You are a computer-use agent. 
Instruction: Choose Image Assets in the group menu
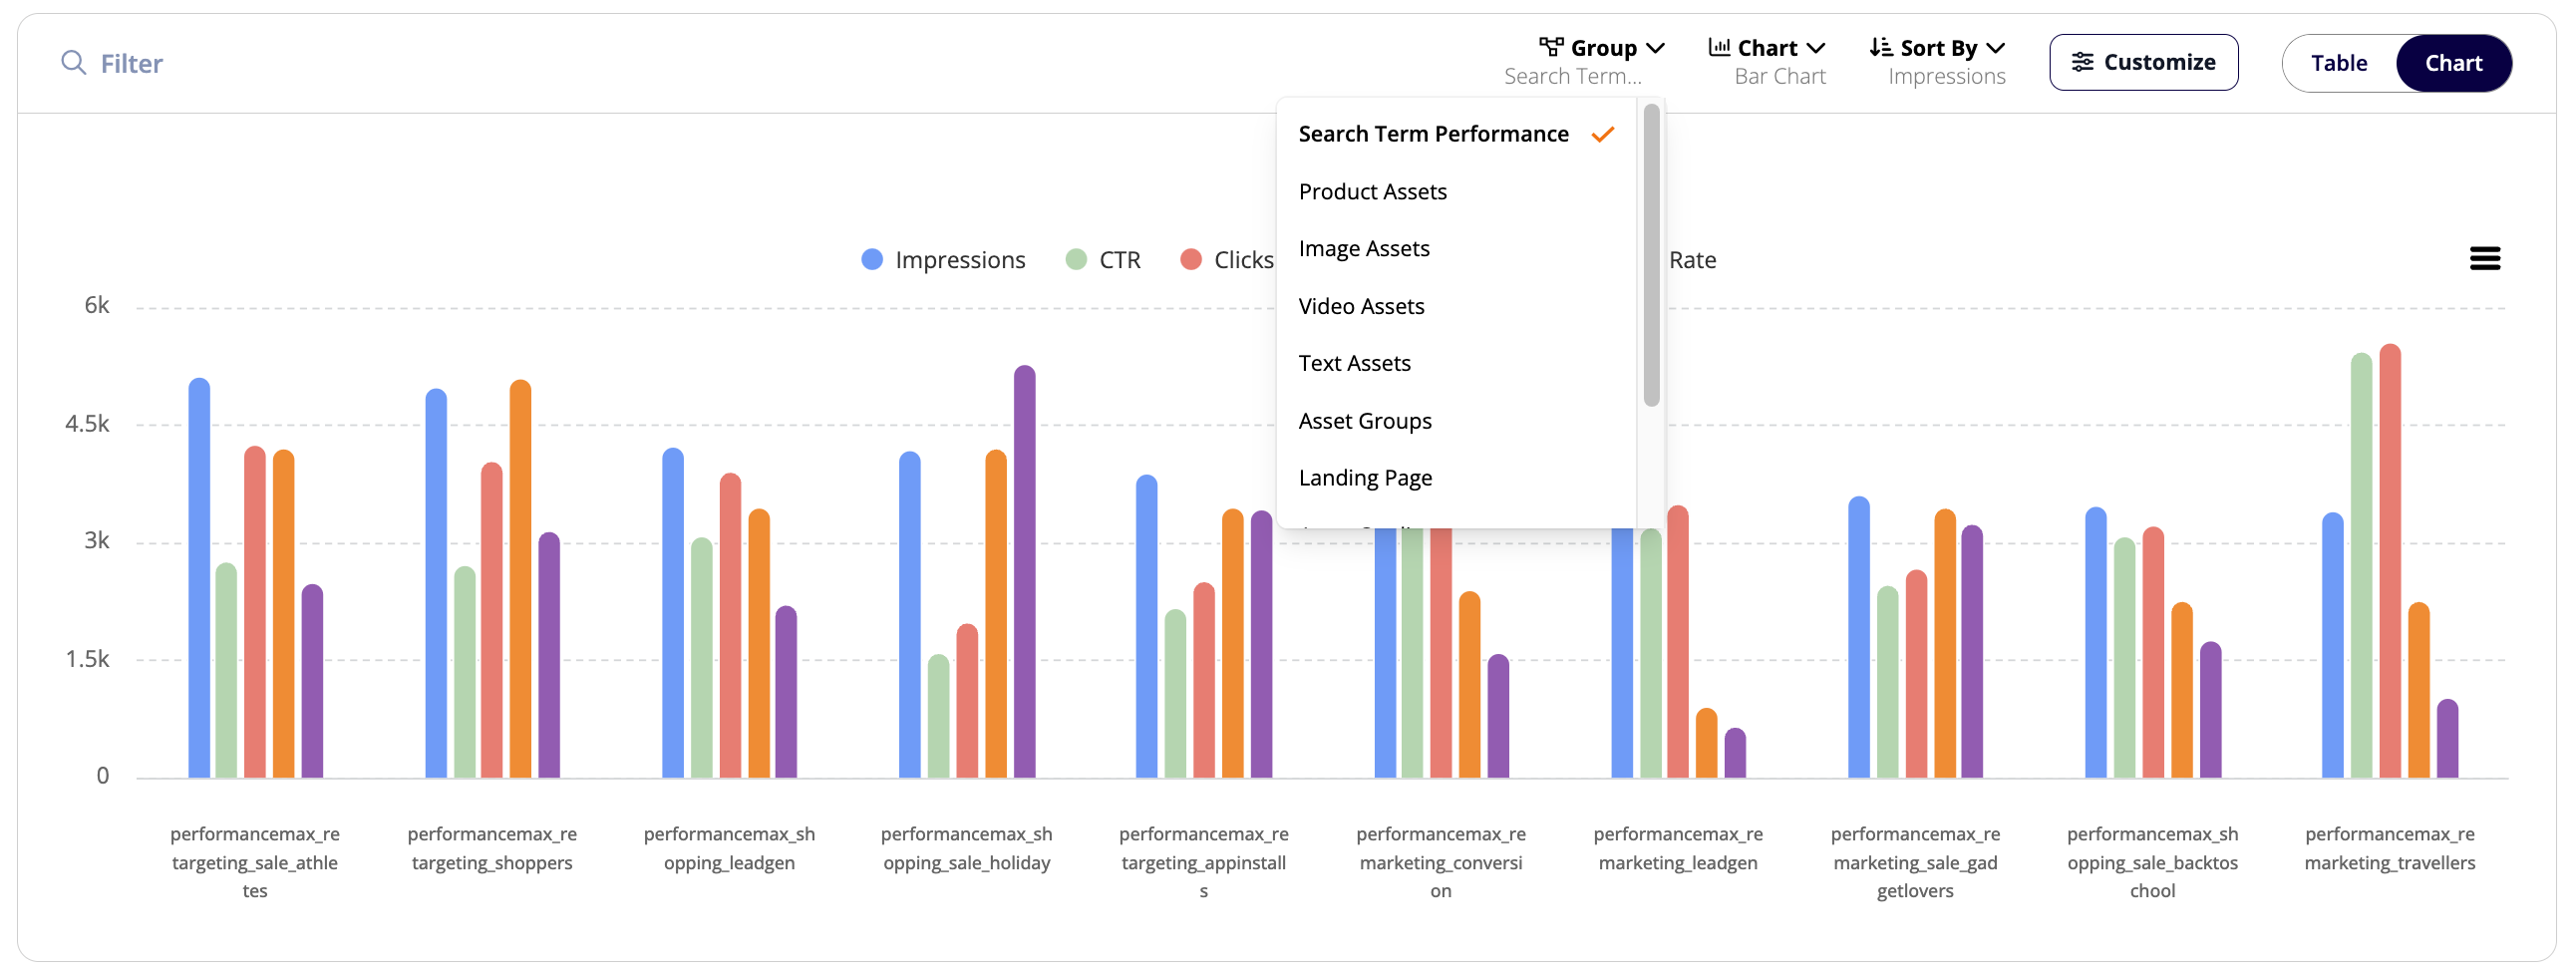tap(1456, 248)
